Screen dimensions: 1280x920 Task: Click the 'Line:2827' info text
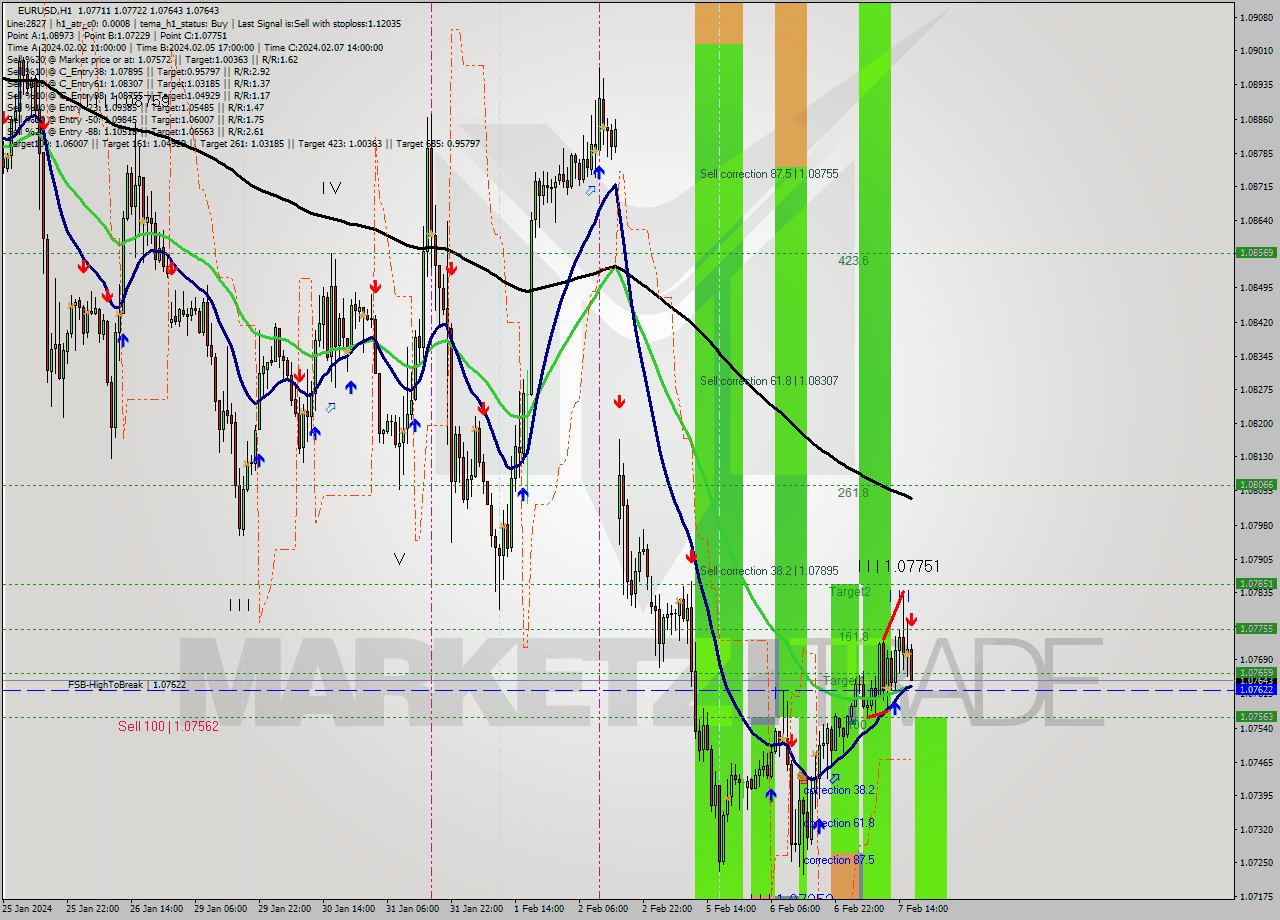pyautogui.click(x=25, y=22)
